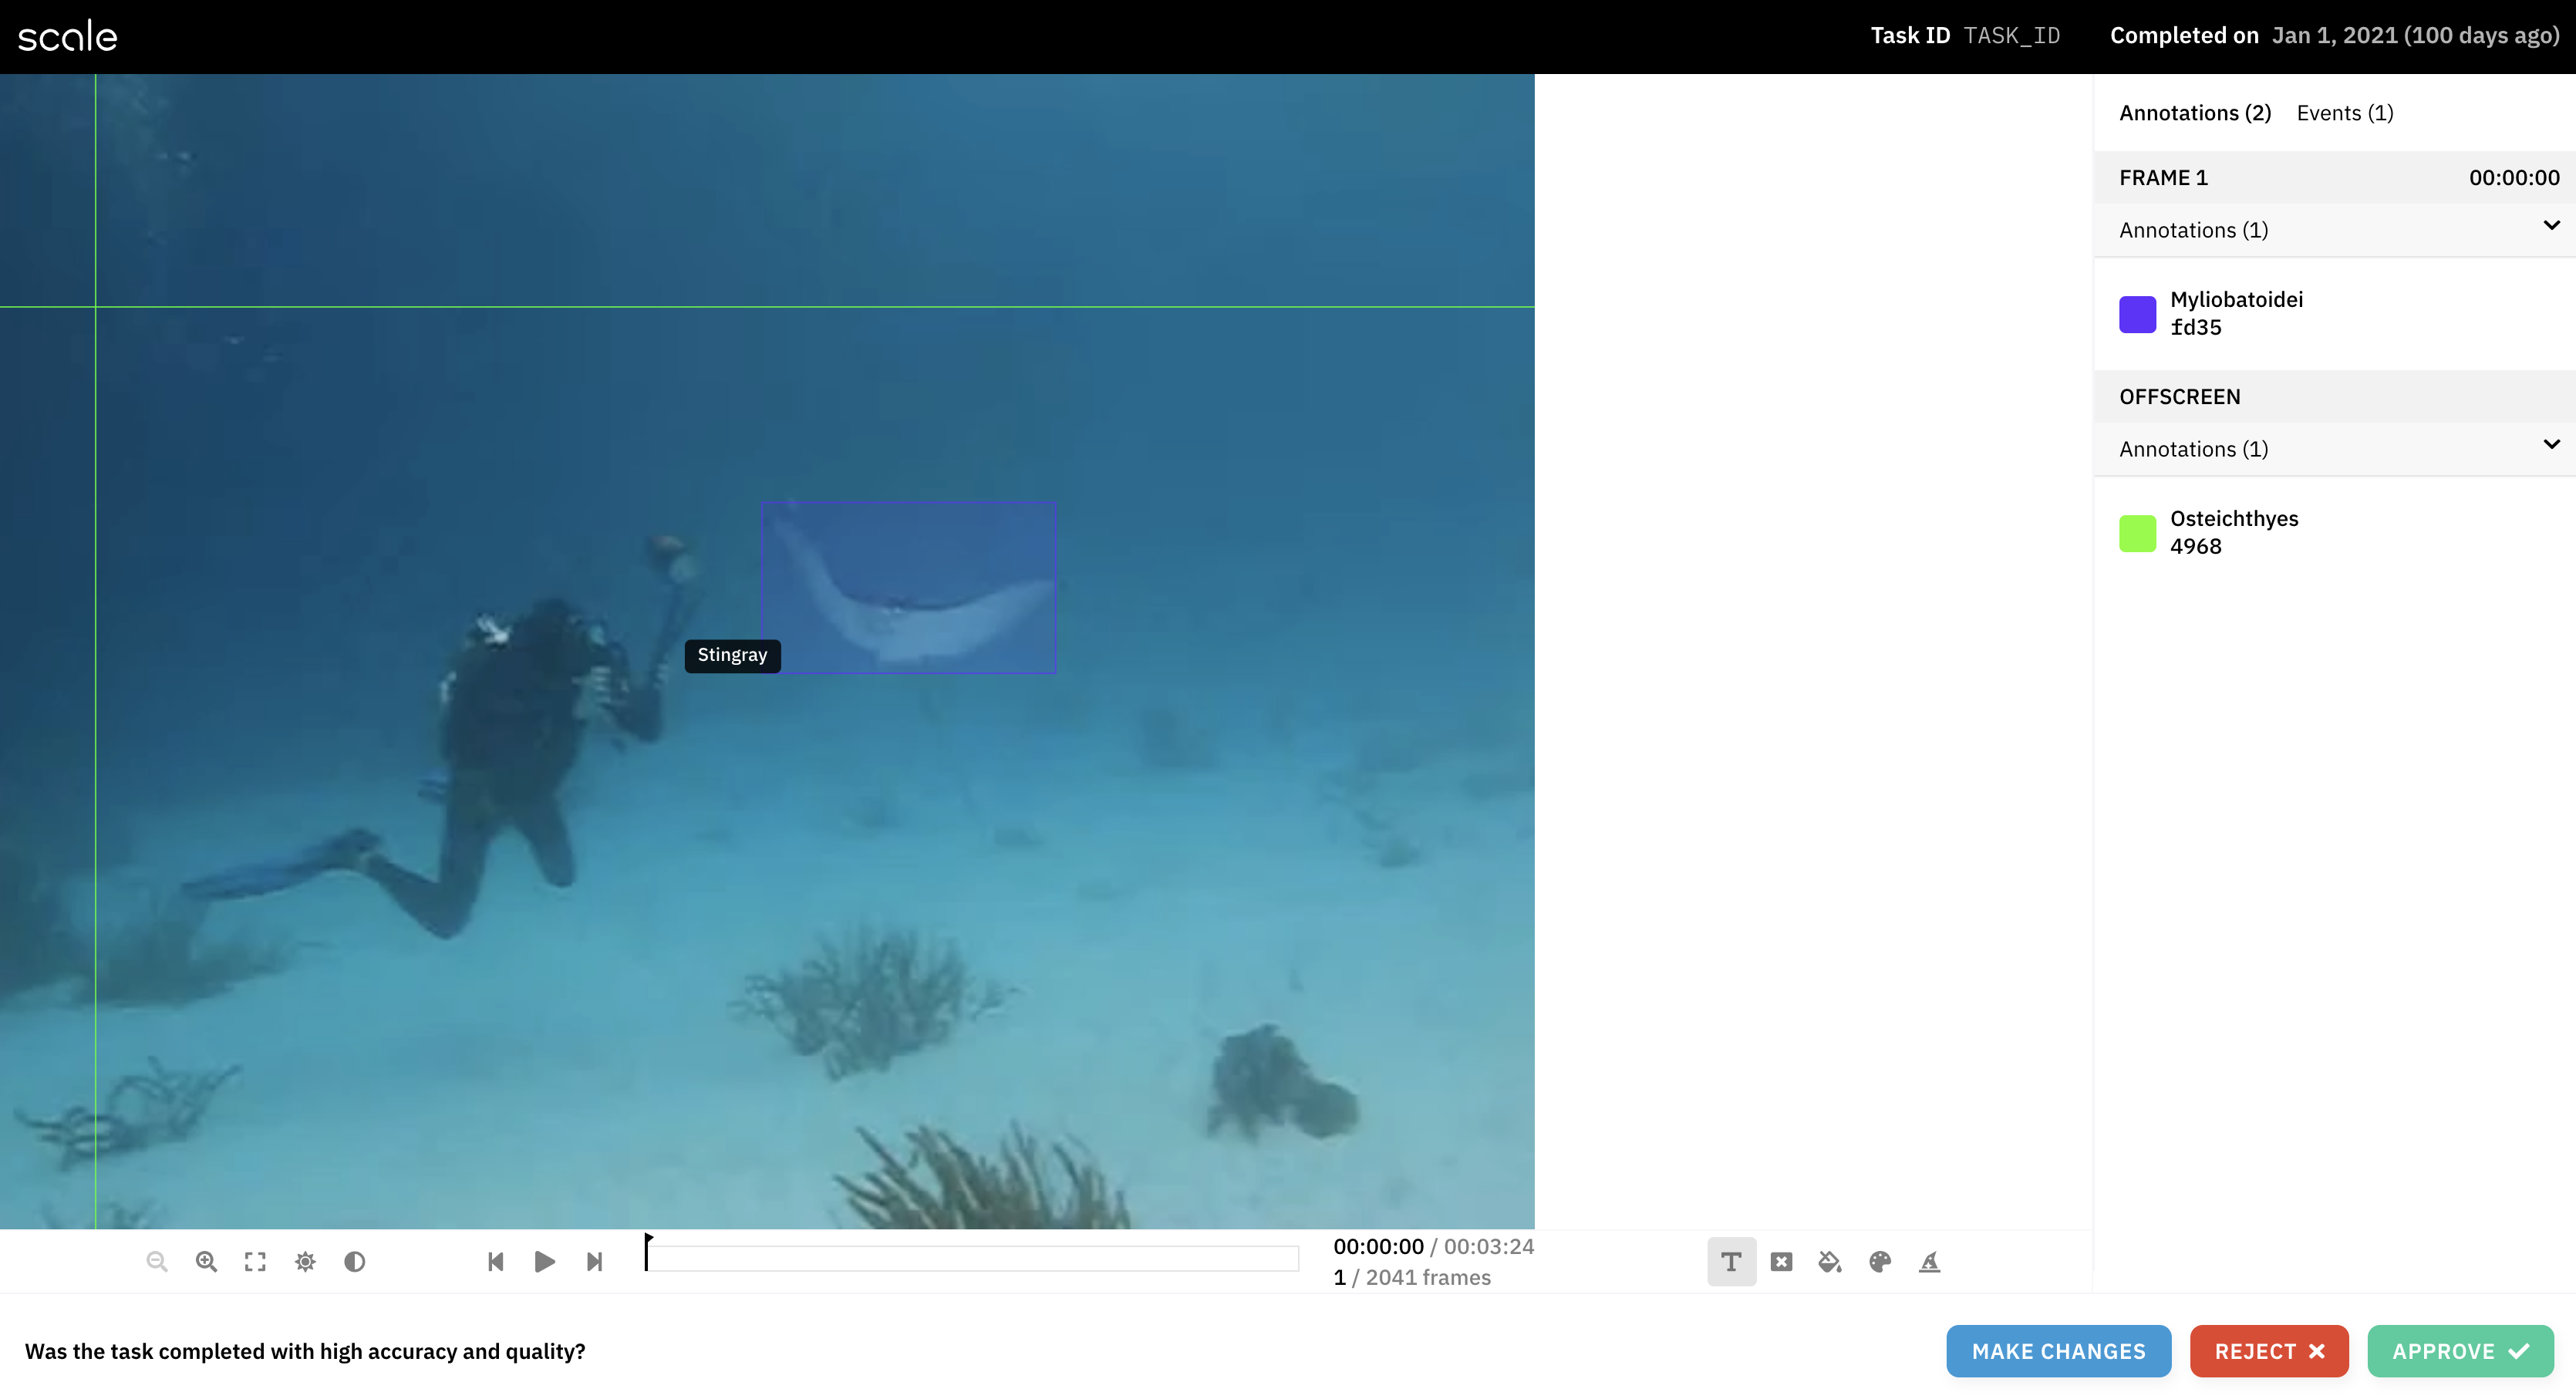Click the Reject button
2576x1399 pixels.
pos(2268,1351)
